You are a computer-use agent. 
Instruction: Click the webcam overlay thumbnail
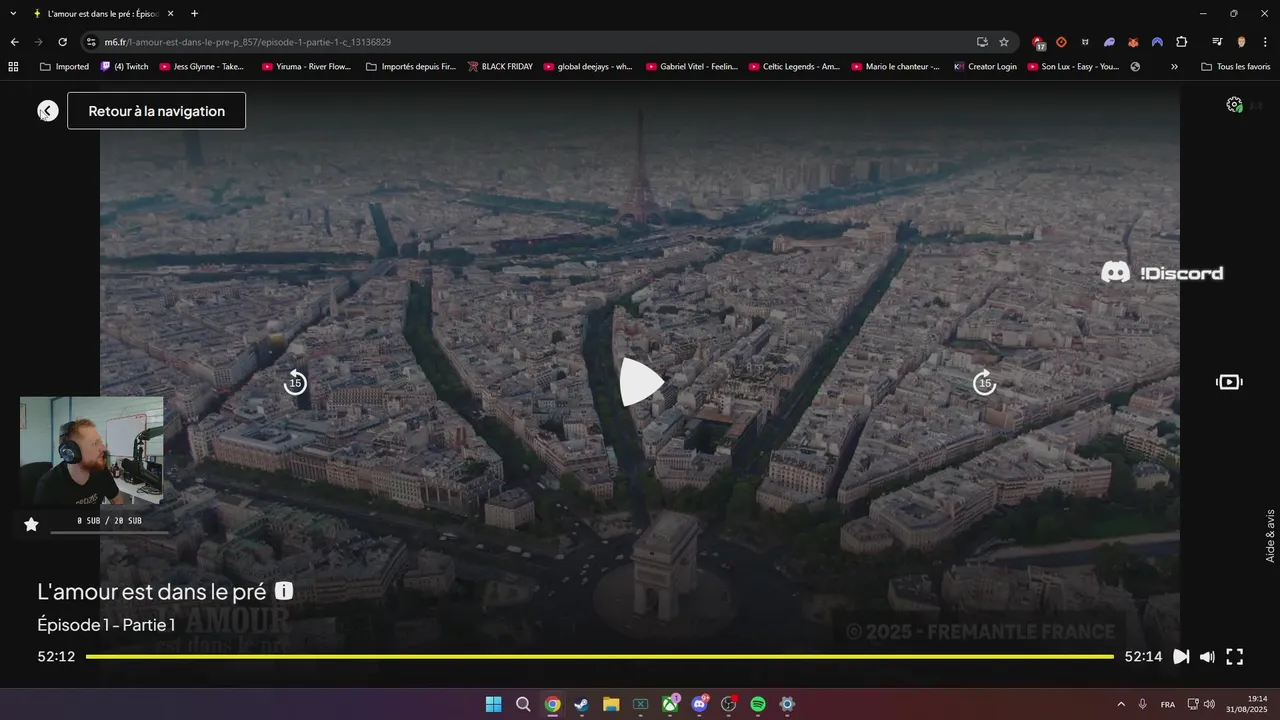pyautogui.click(x=91, y=452)
